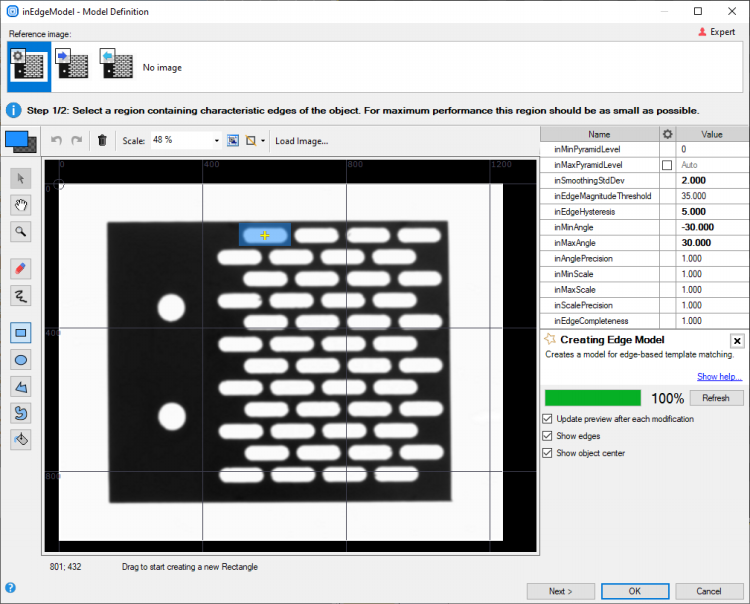Open the Scale percentage dropdown
This screenshot has height=604, width=750.
(216, 141)
